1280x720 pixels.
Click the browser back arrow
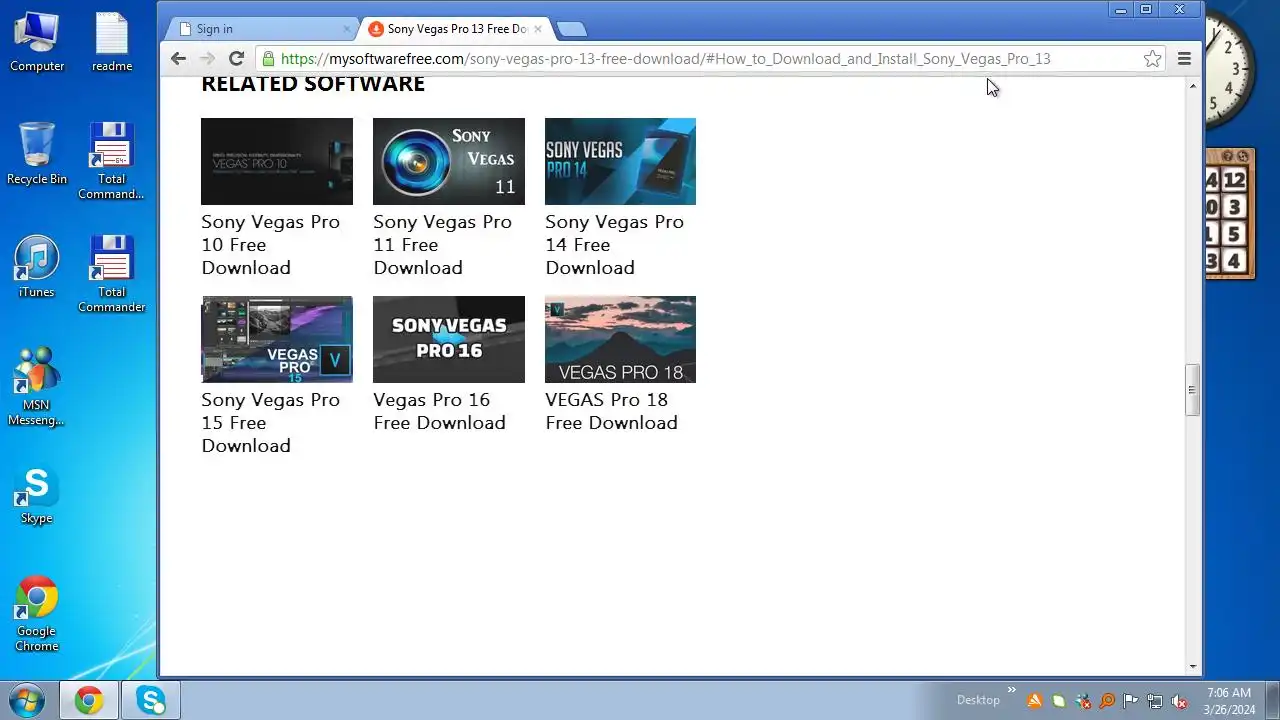click(x=178, y=59)
